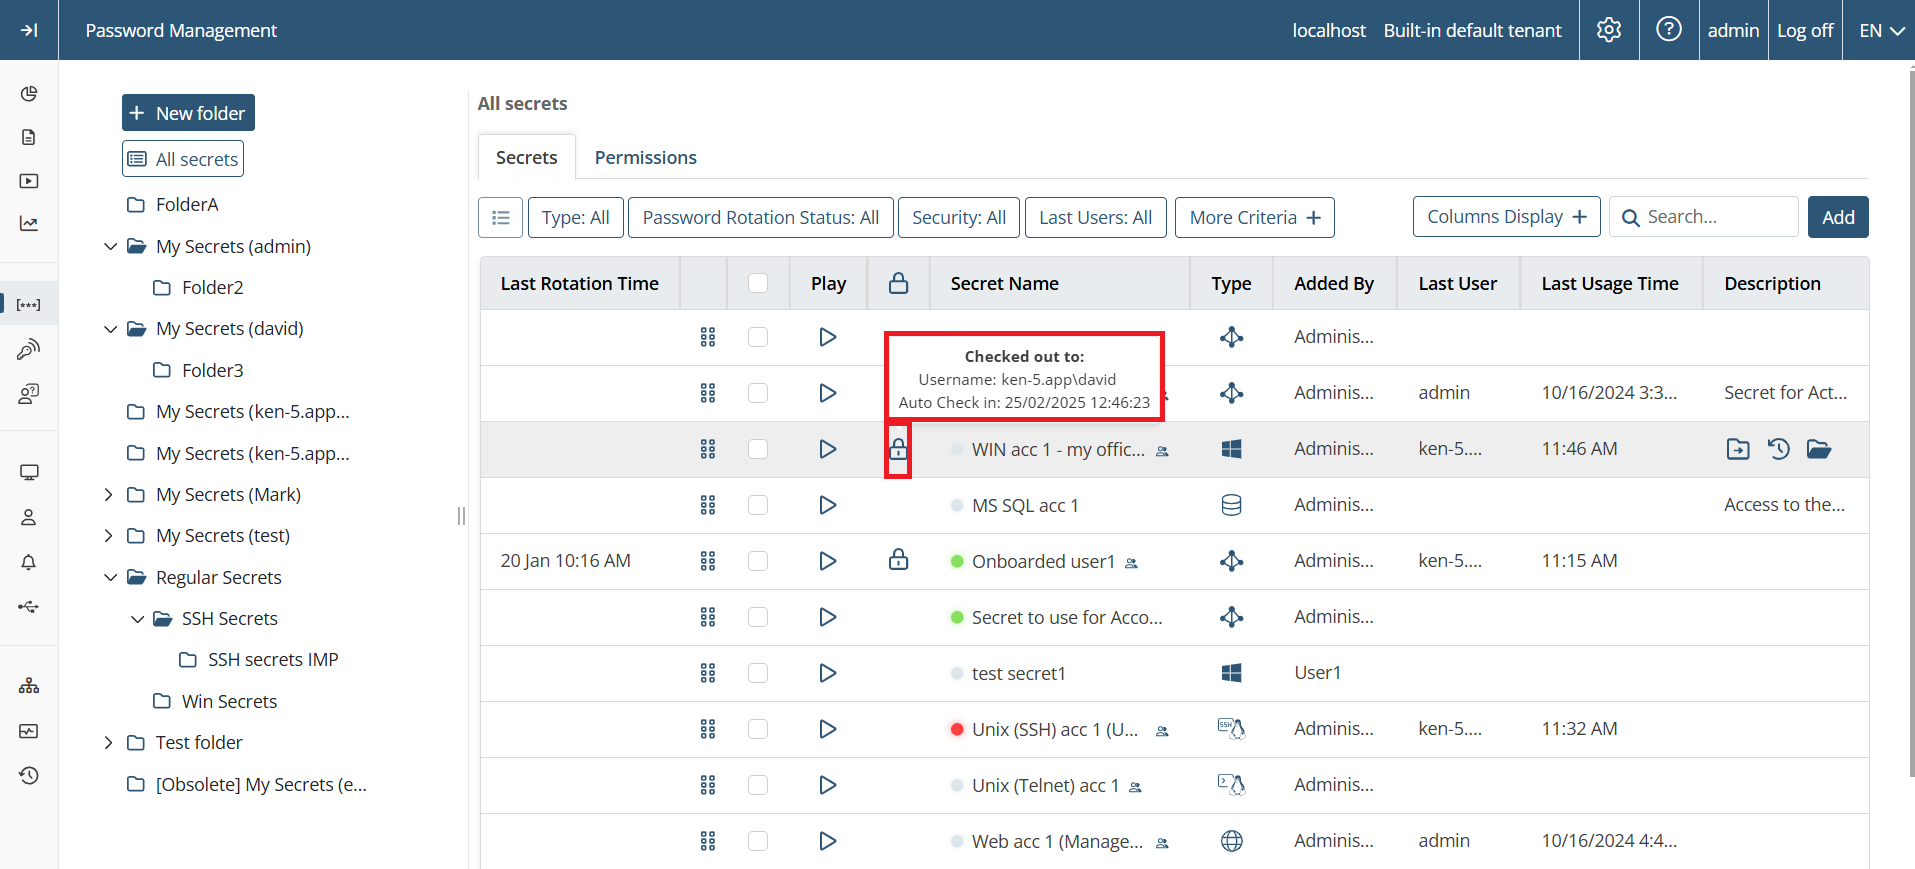Expand the Test folder node
Viewport: 1915px width, 869px height.
[x=109, y=743]
